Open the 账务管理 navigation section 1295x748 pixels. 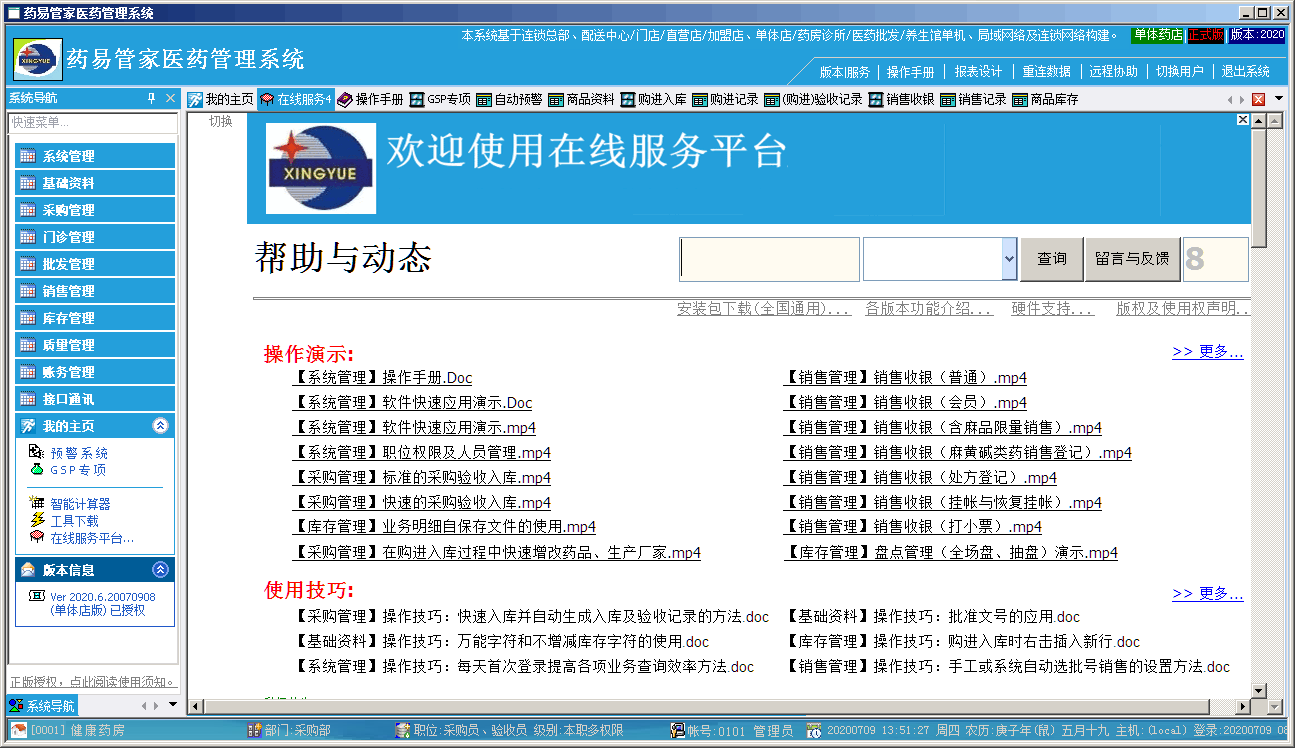95,372
